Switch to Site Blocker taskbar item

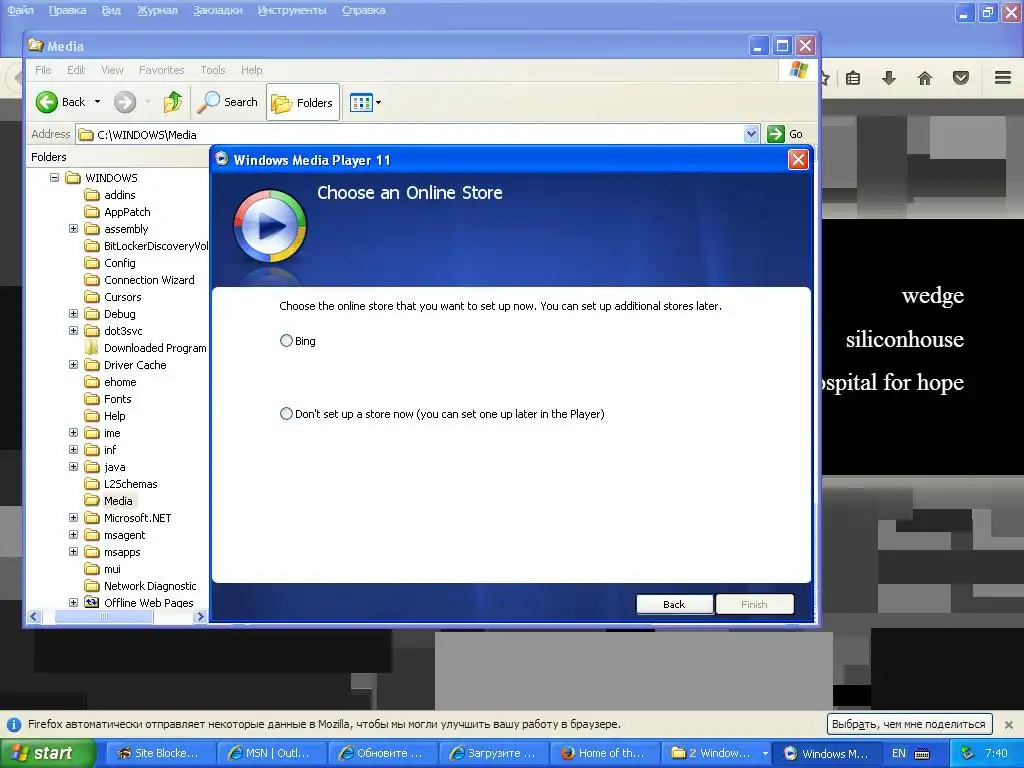(x=161, y=753)
